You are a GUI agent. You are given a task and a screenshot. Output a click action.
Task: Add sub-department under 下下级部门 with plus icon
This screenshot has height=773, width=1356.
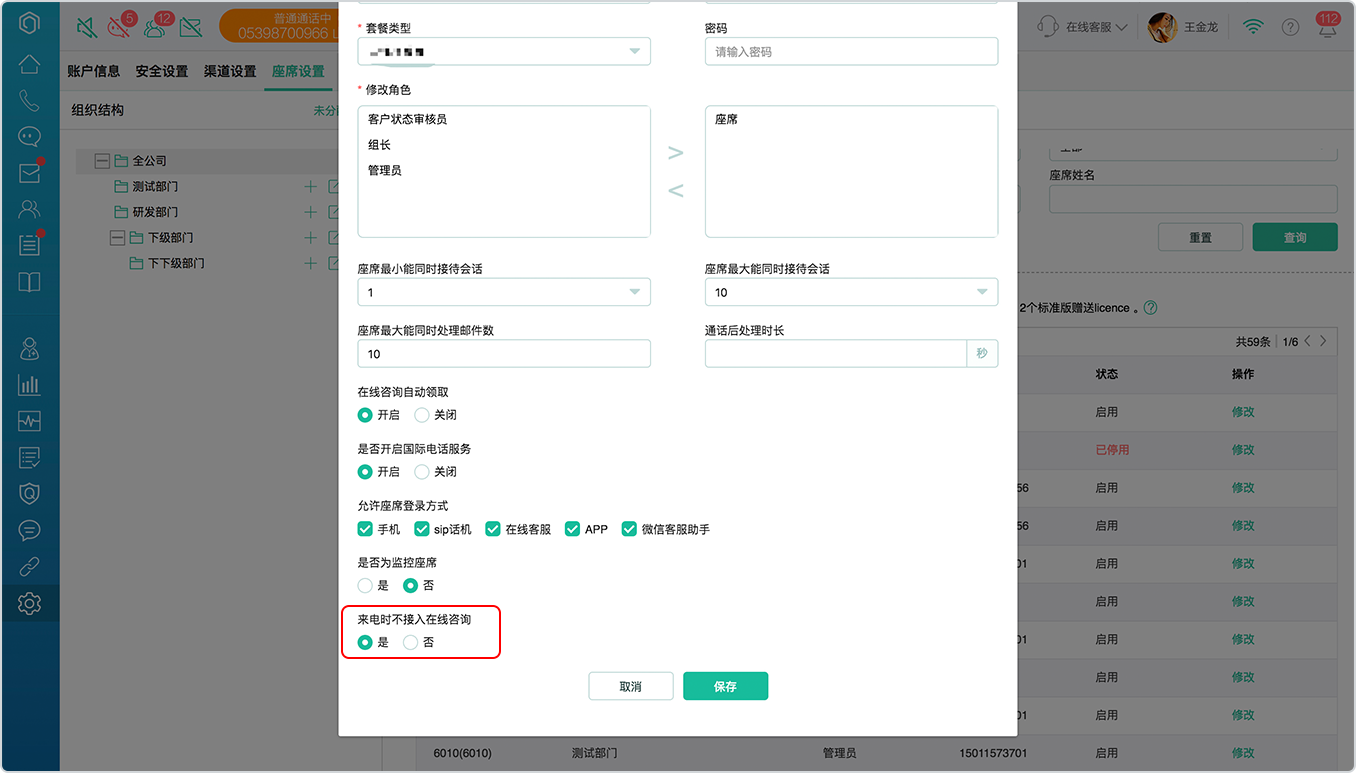coord(310,263)
